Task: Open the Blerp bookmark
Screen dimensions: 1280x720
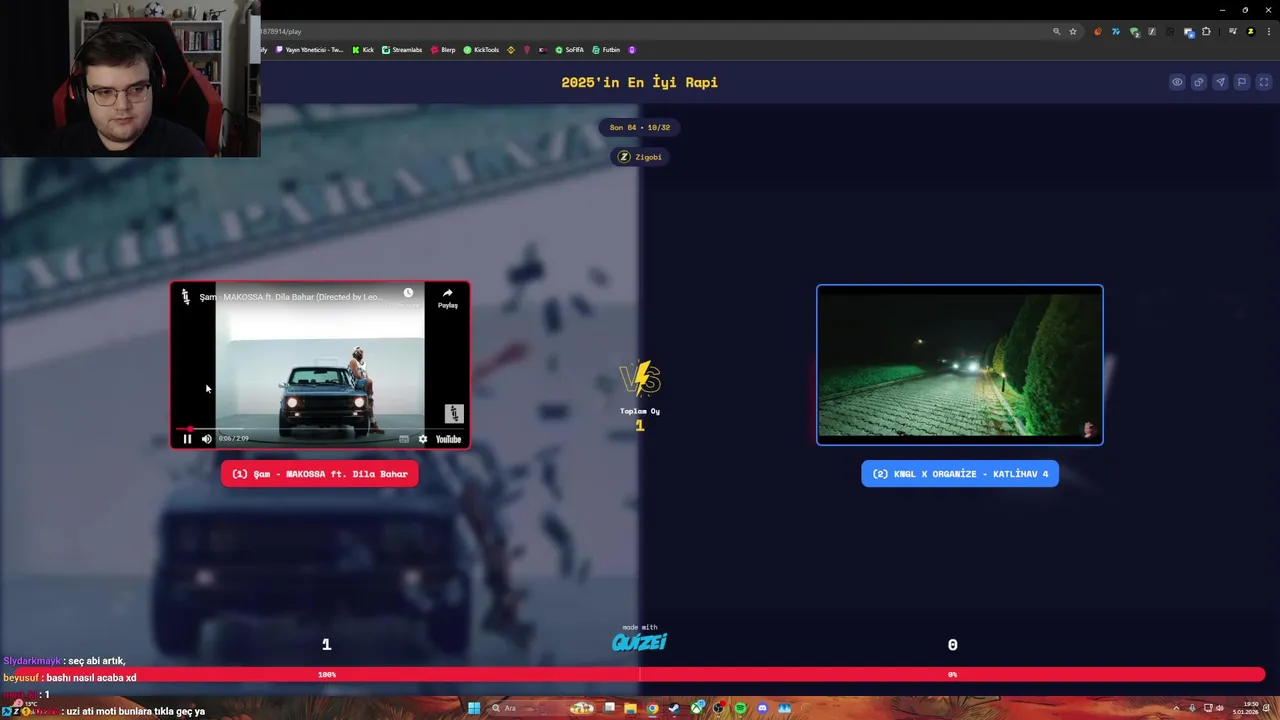Action: [443, 50]
